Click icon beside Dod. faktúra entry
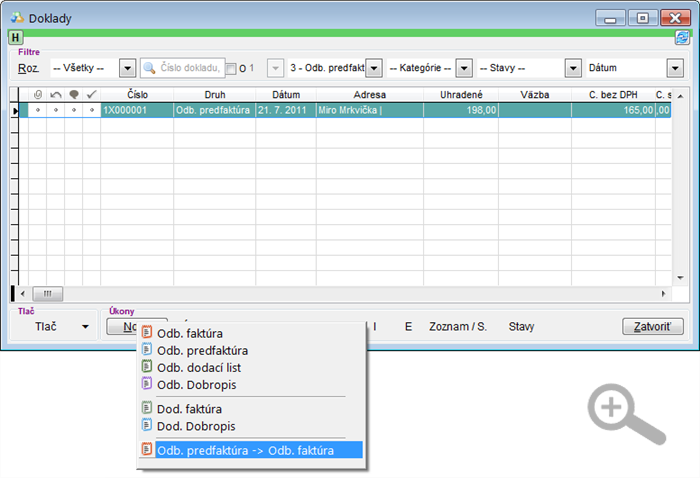 pyautogui.click(x=147, y=408)
